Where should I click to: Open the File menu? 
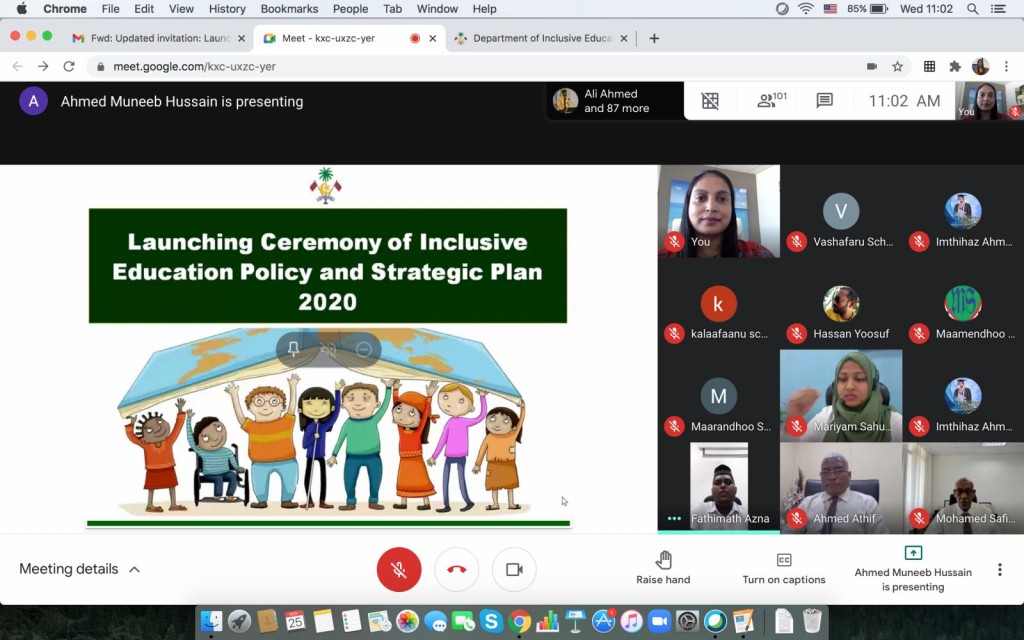(x=110, y=8)
